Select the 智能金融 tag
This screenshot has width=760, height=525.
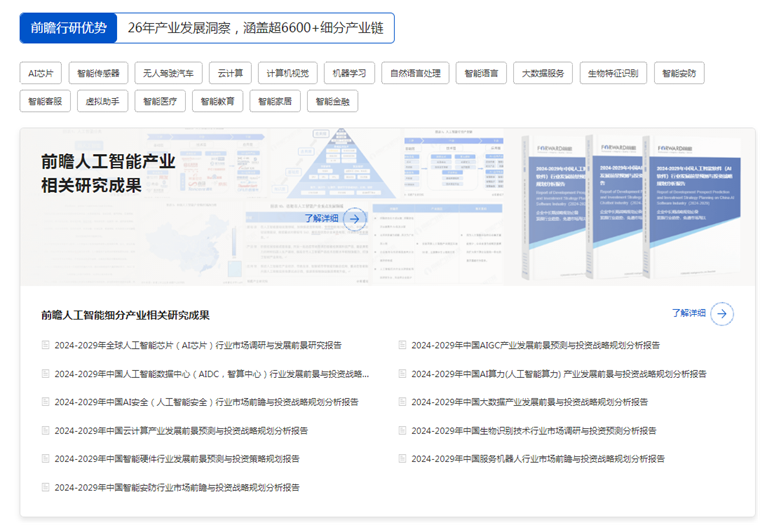333,101
